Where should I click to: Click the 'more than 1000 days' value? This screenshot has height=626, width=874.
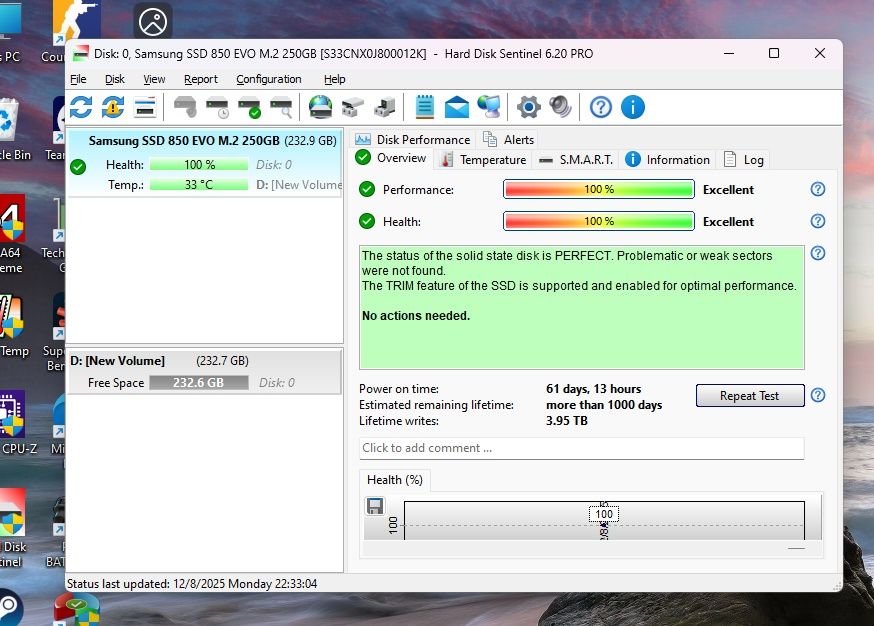point(604,405)
